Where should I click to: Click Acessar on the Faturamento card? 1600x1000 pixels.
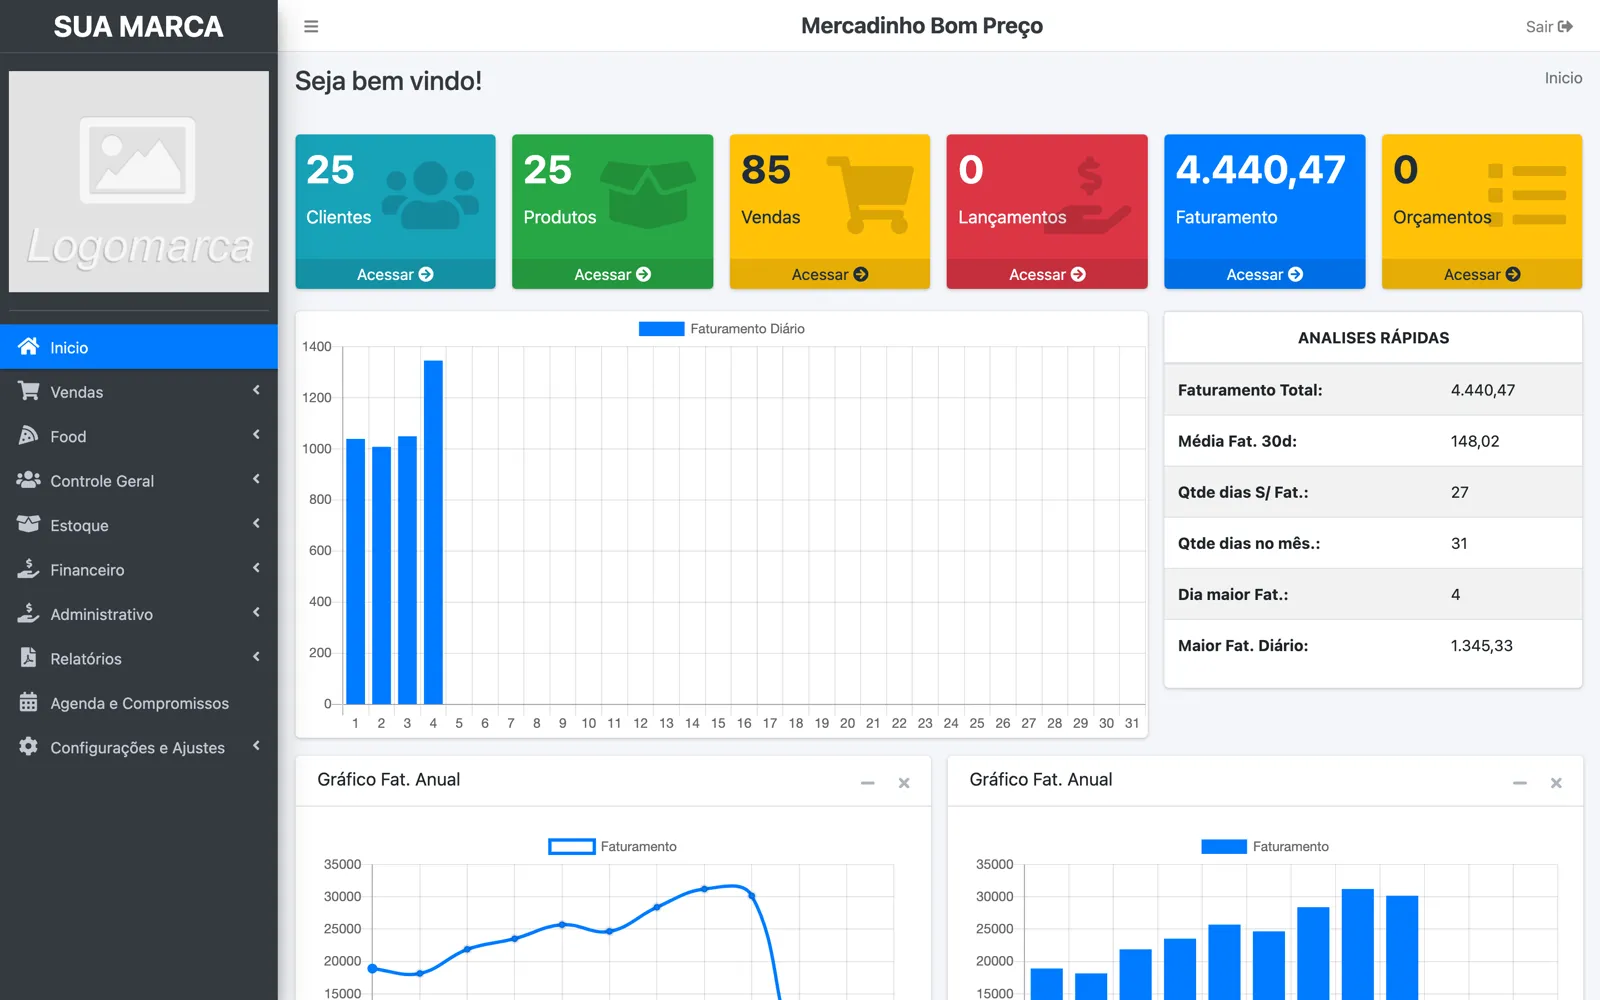tap(1264, 274)
